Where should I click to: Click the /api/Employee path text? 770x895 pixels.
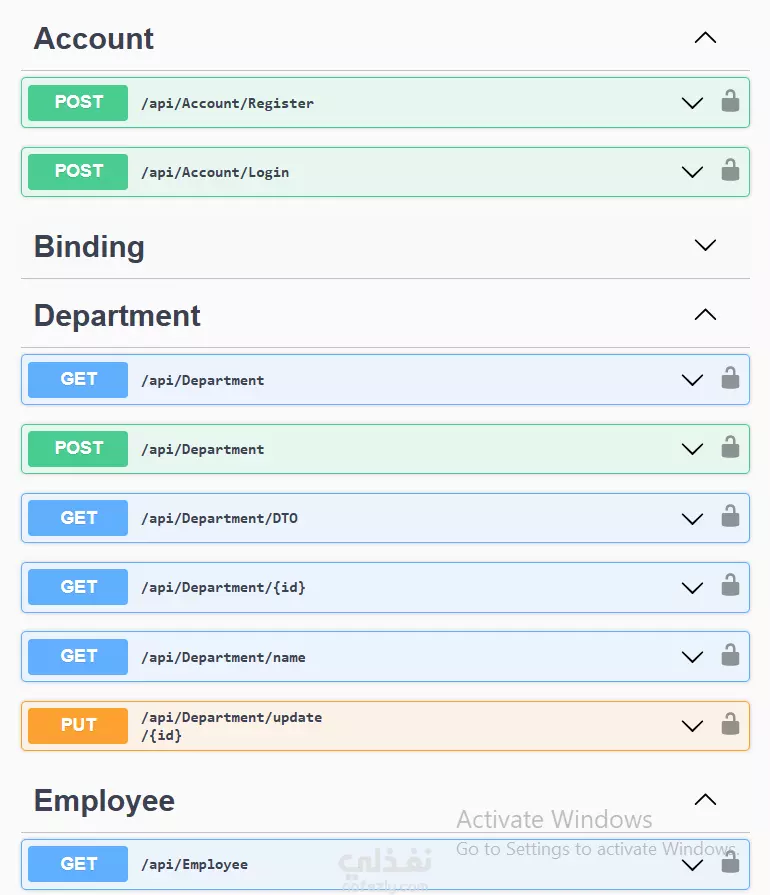pyautogui.click(x=195, y=865)
